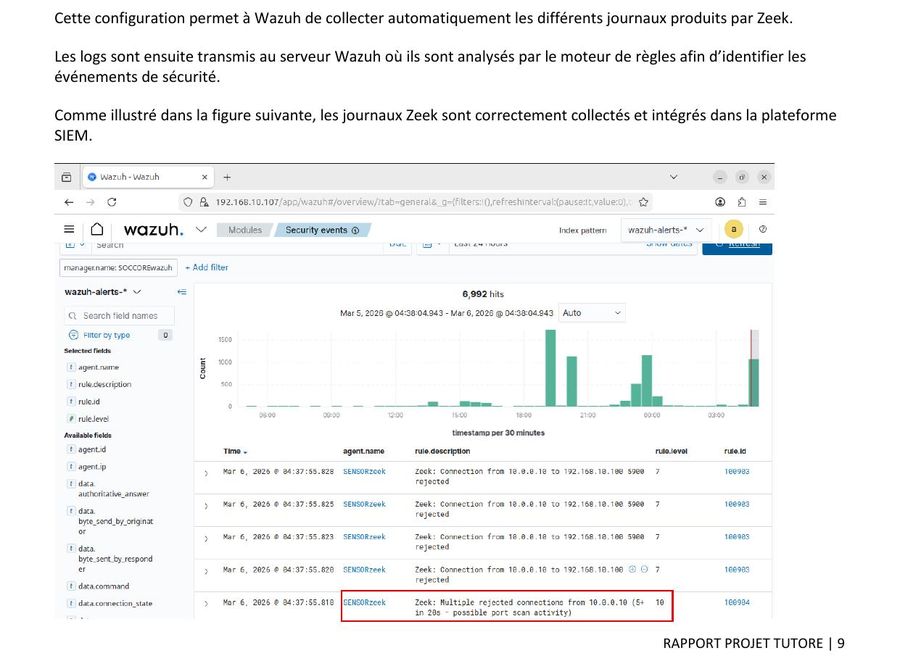Screen dimensions: 900x661
Task: Select the rule.description field
Action: (104, 384)
